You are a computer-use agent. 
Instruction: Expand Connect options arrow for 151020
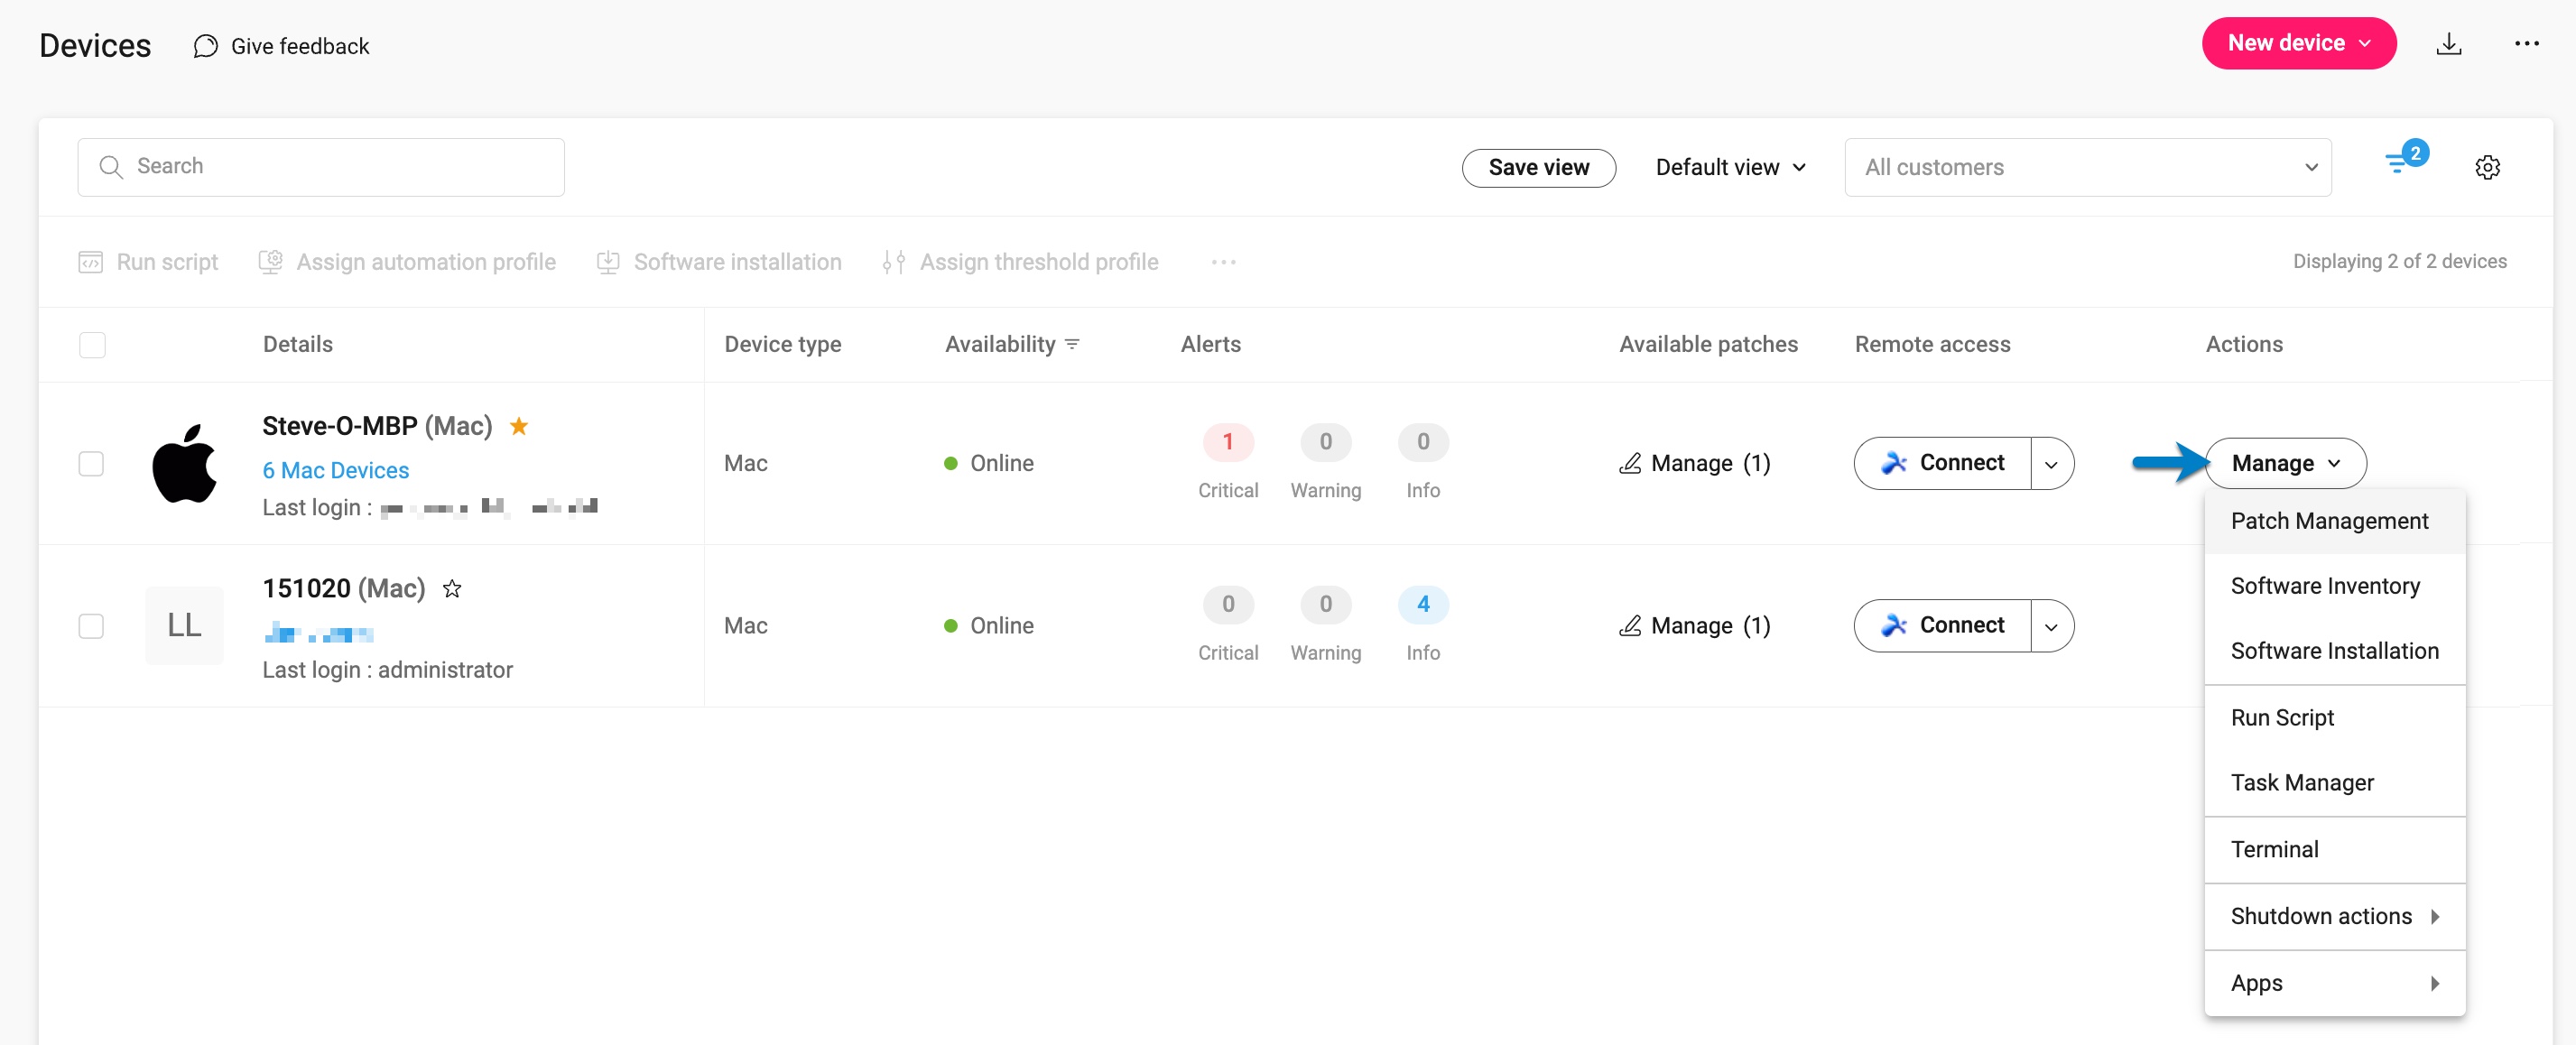[x=2051, y=626]
